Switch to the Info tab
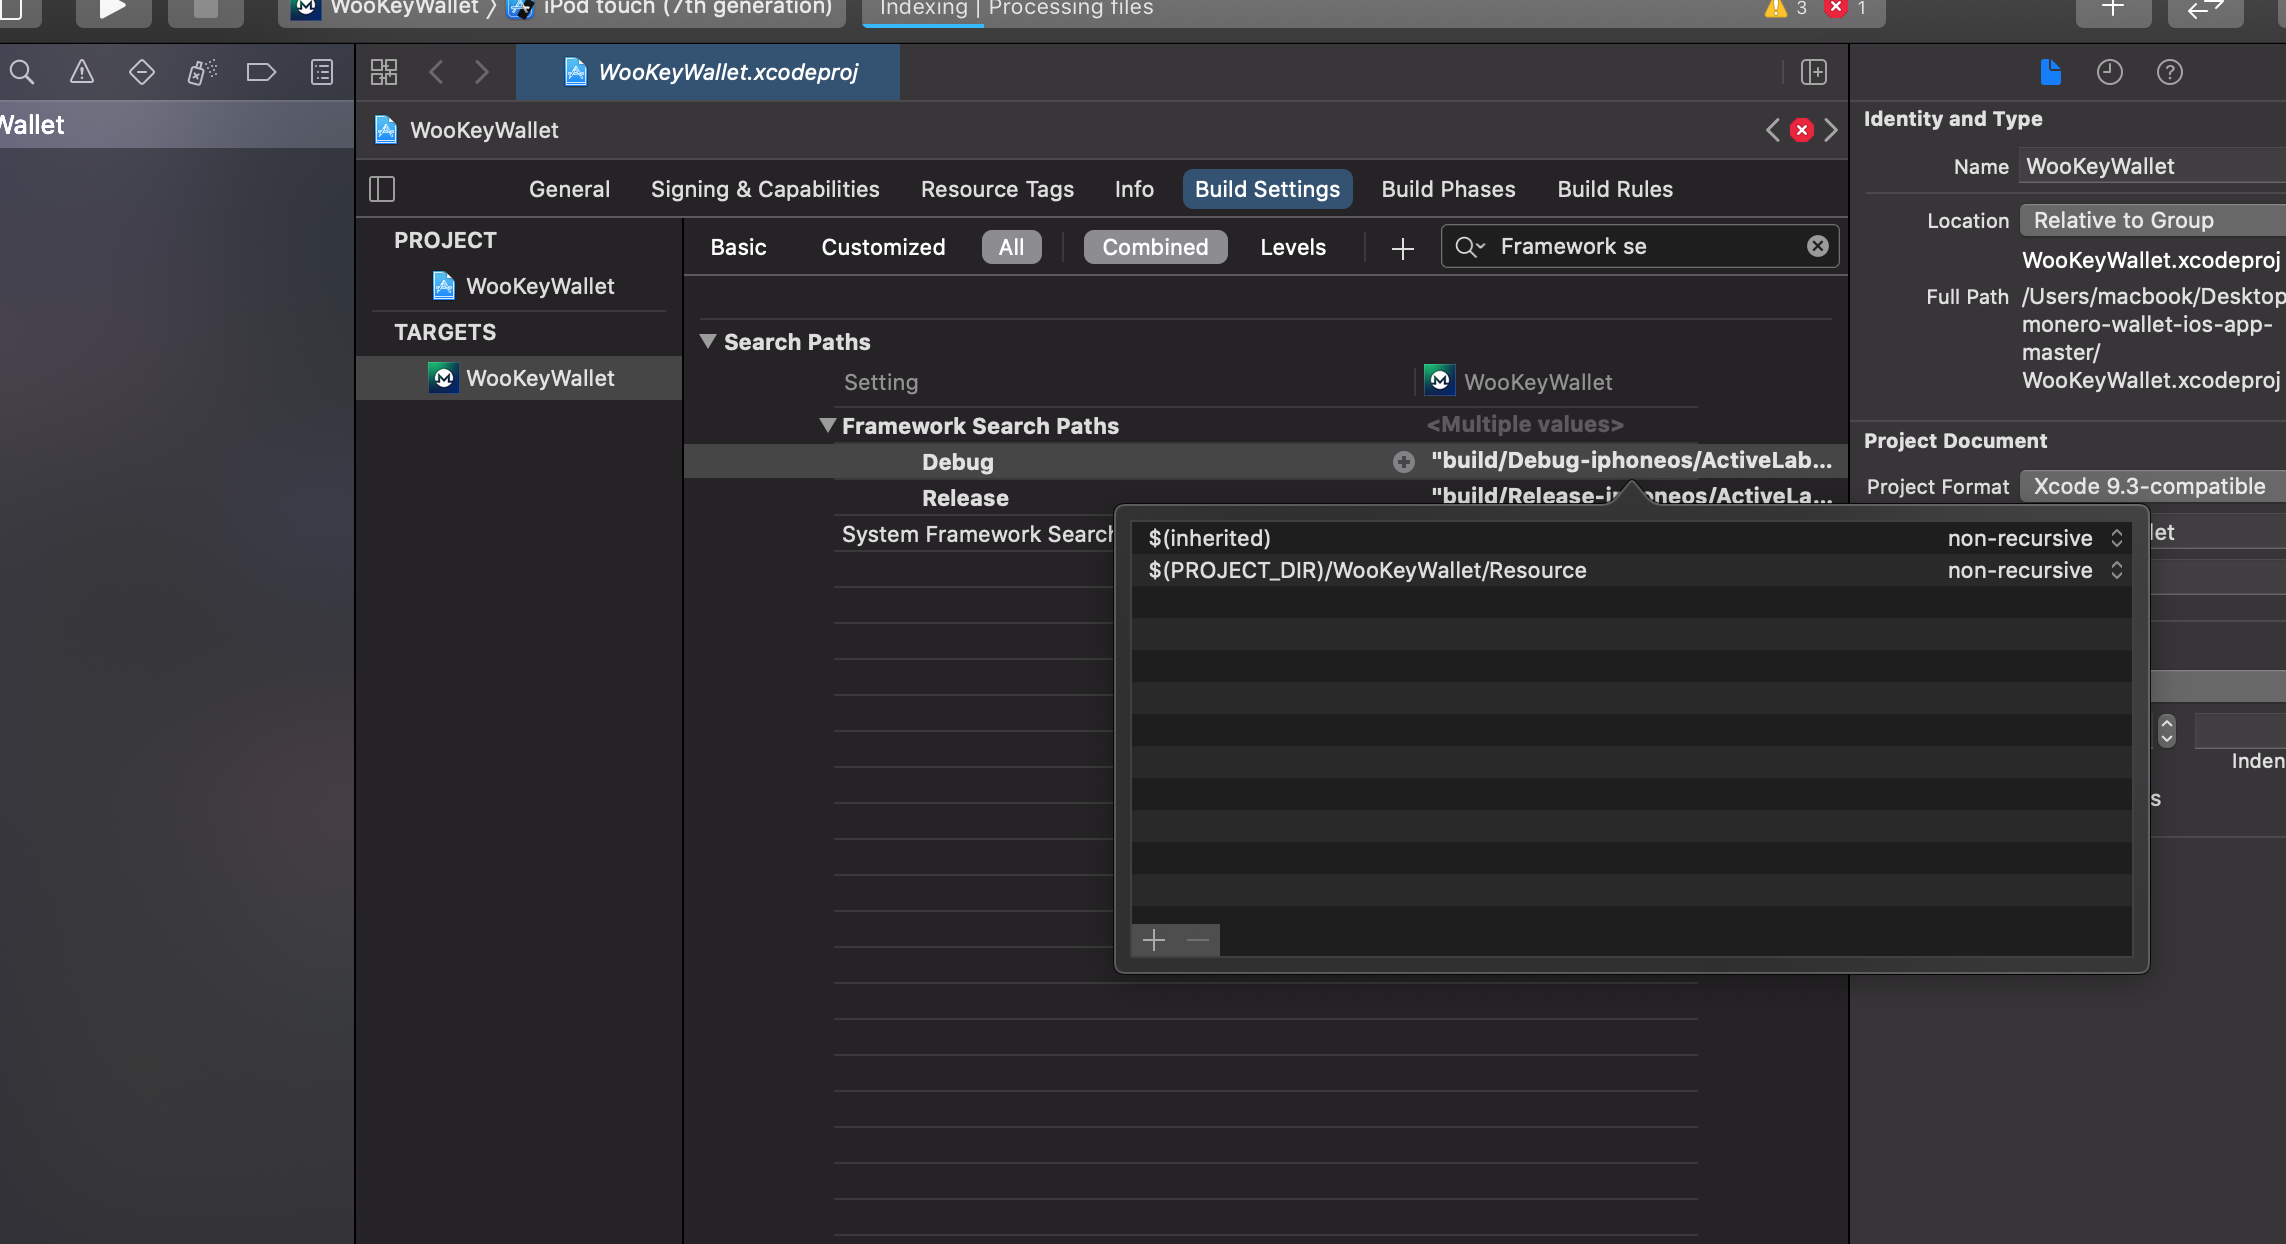 tap(1134, 189)
